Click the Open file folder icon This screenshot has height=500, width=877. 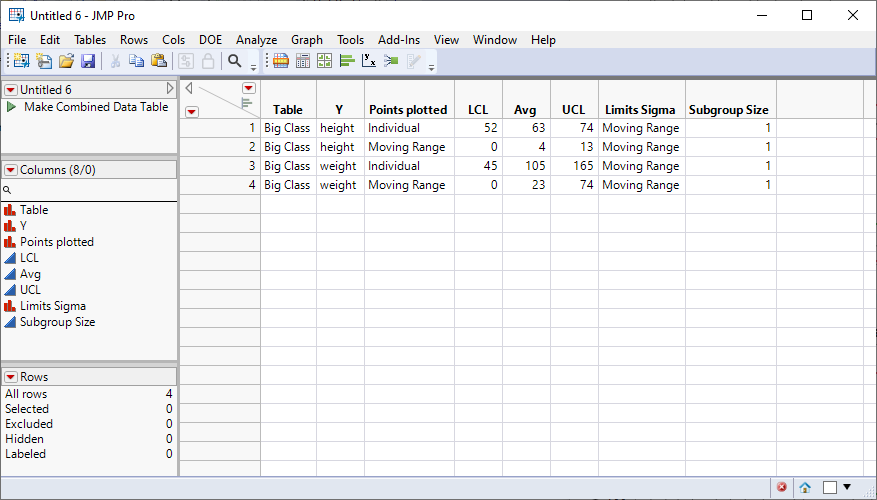click(x=66, y=61)
